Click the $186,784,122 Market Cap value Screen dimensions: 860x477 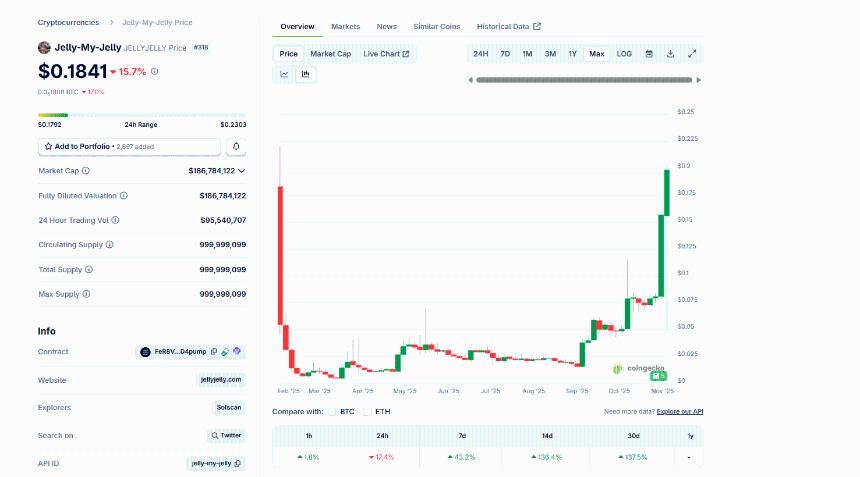(212, 171)
